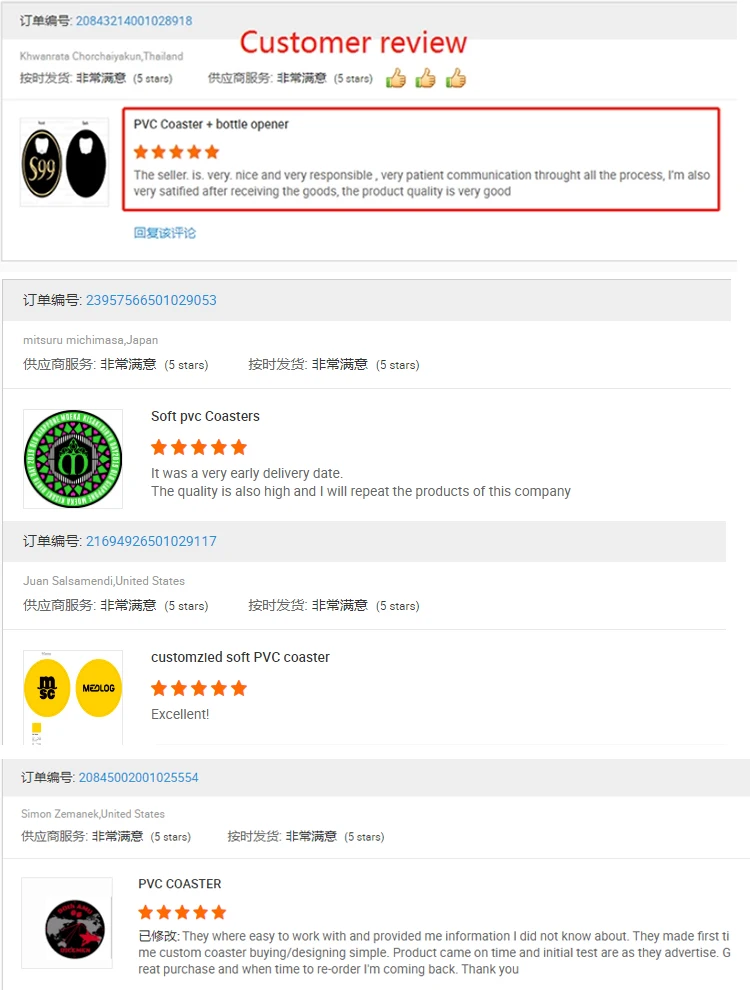Open order number 20845002001025554
750x990 pixels.
(x=138, y=777)
